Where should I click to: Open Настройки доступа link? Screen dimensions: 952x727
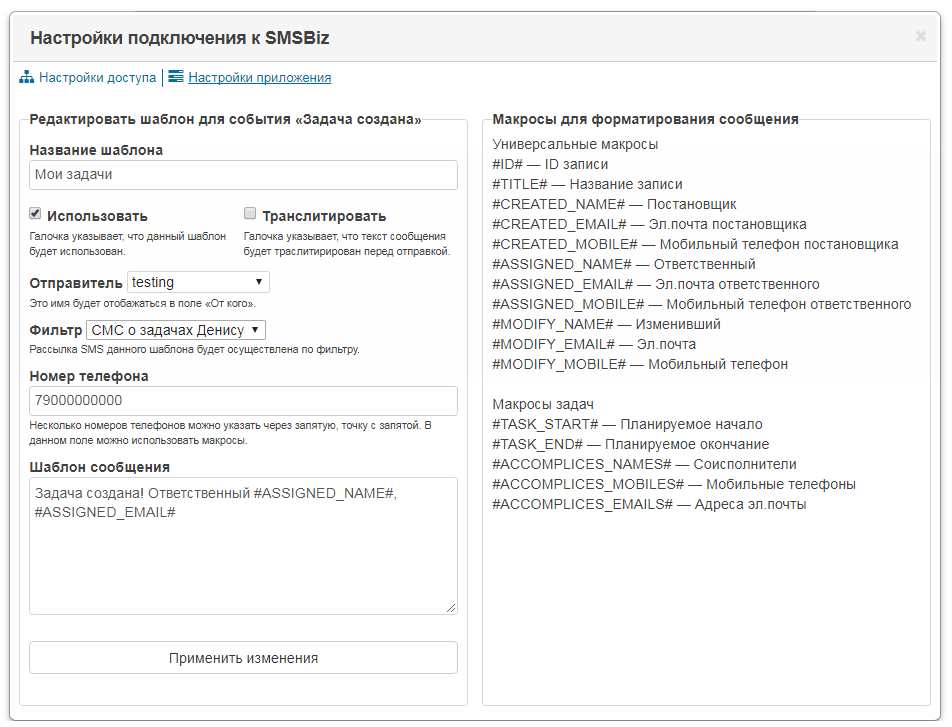pos(97,77)
